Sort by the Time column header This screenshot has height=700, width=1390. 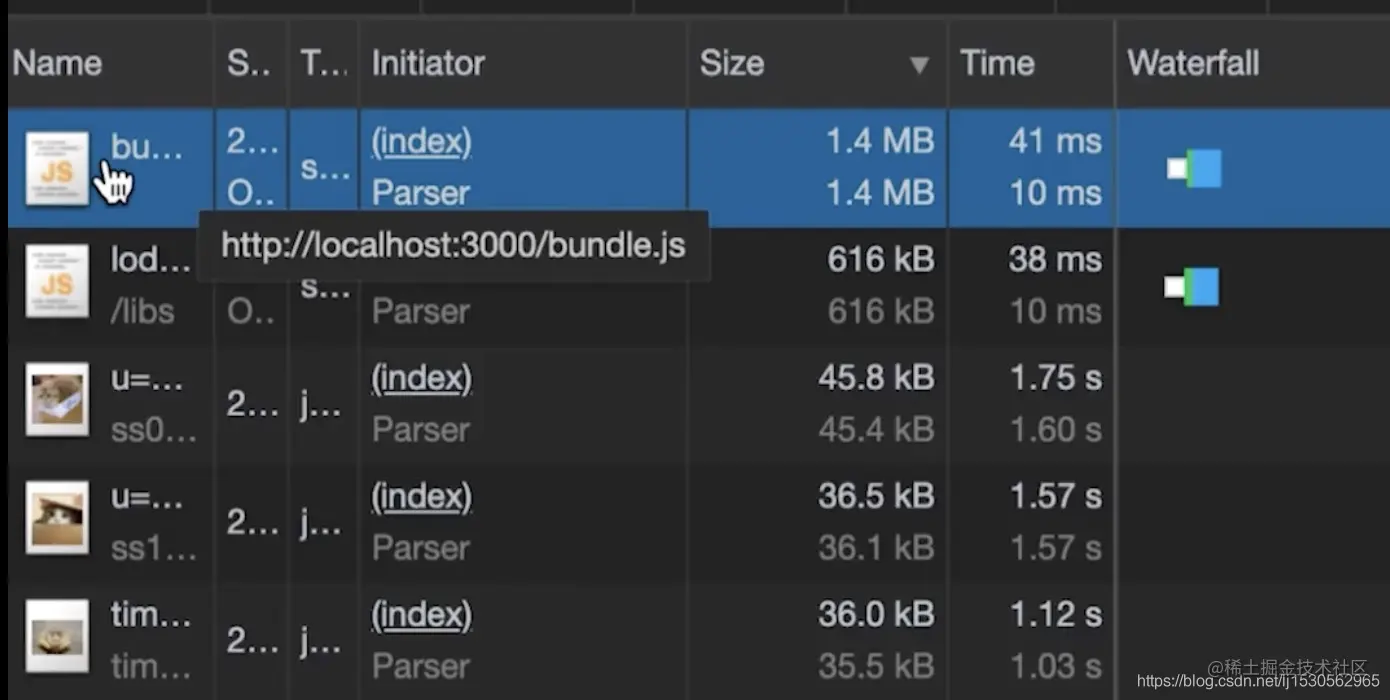997,63
